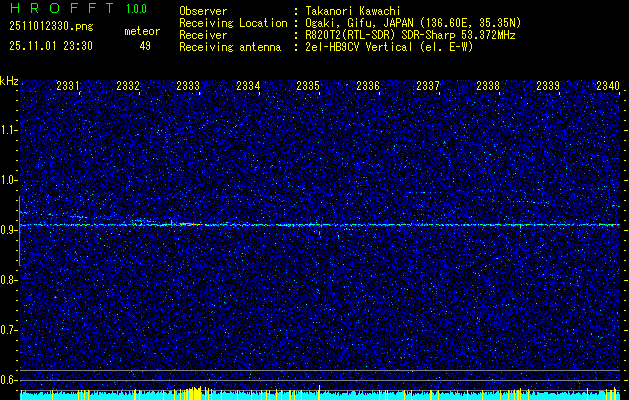The height and width of the screenshot is (400, 629).
Task: Click time marker 2338
Action: (x=488, y=85)
